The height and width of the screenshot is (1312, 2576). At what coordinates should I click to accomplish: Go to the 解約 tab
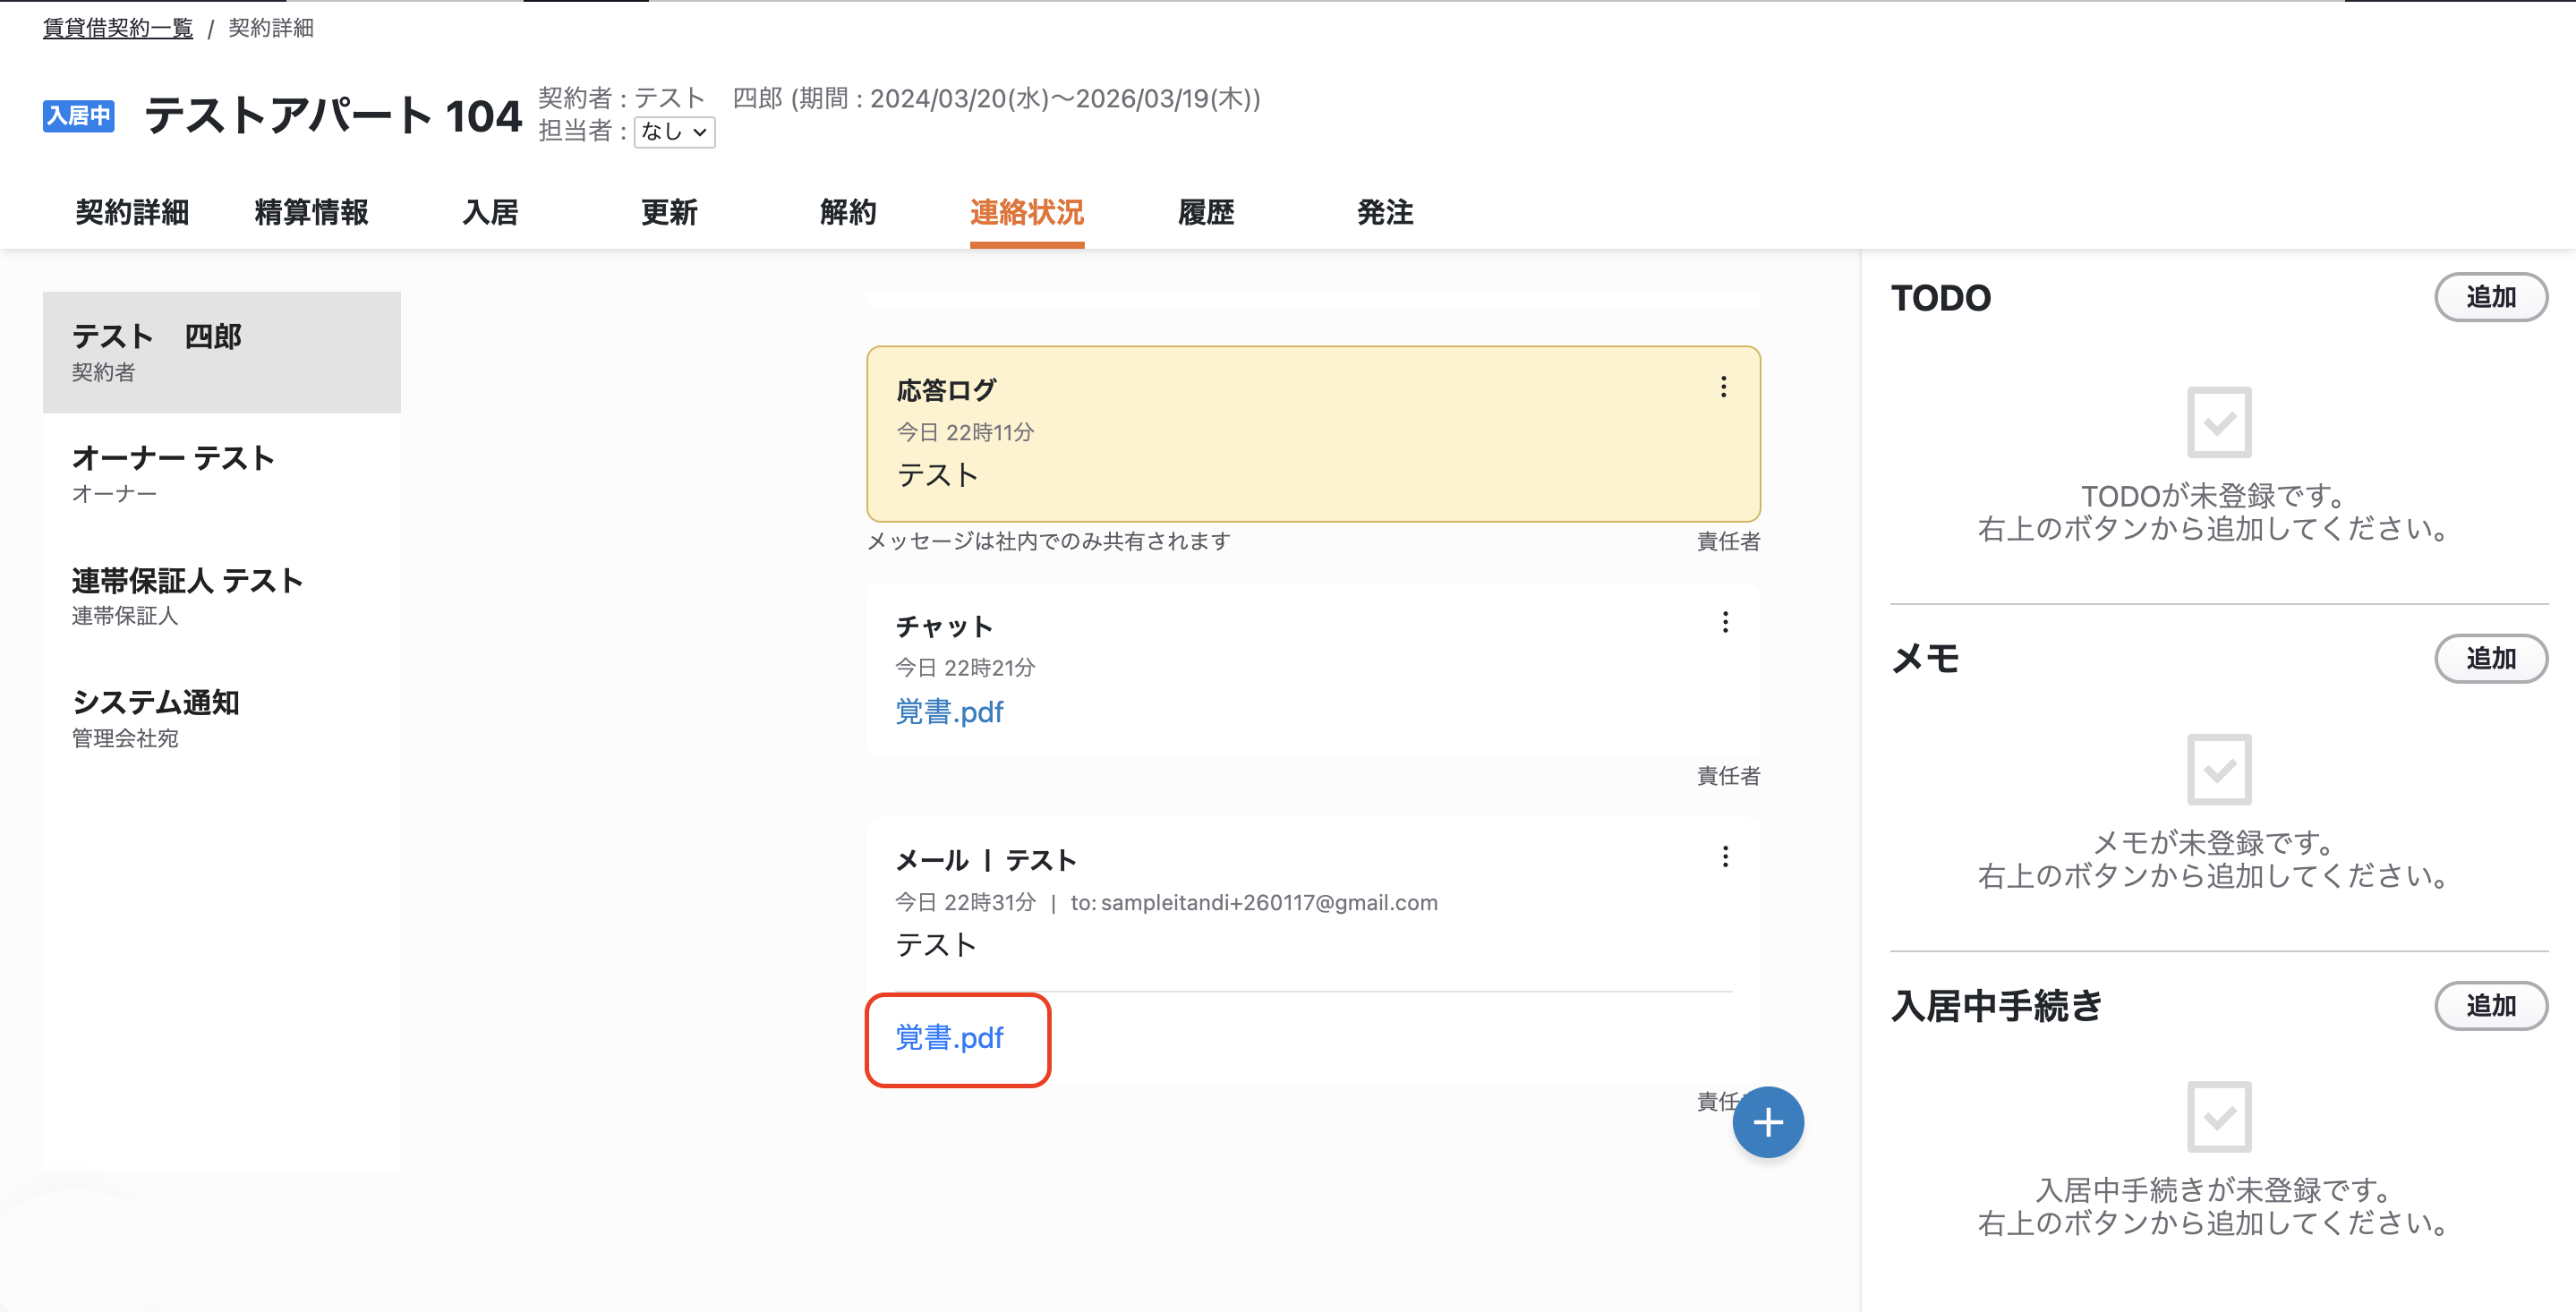848,212
